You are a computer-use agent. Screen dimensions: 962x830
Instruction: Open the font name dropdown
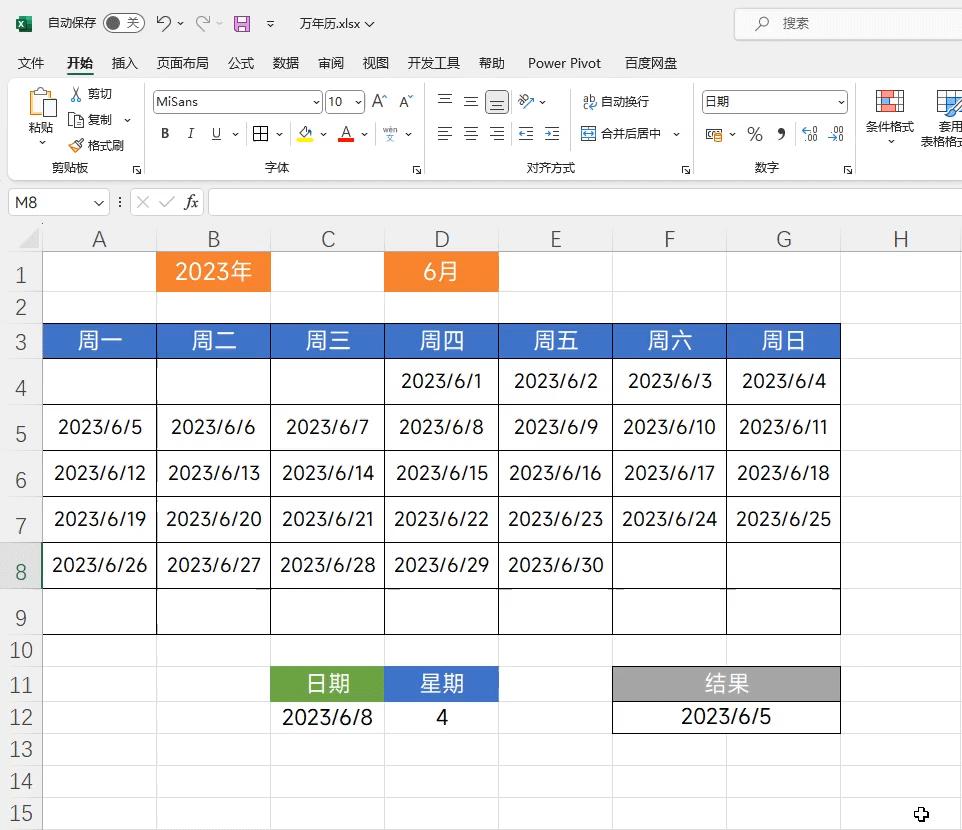coord(316,101)
